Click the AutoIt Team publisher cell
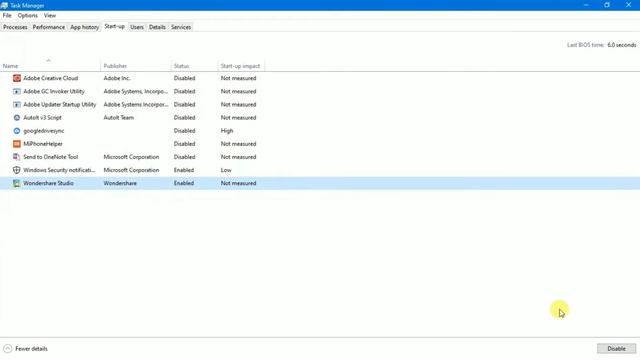Screen dimensions: 640x360 click(118, 118)
